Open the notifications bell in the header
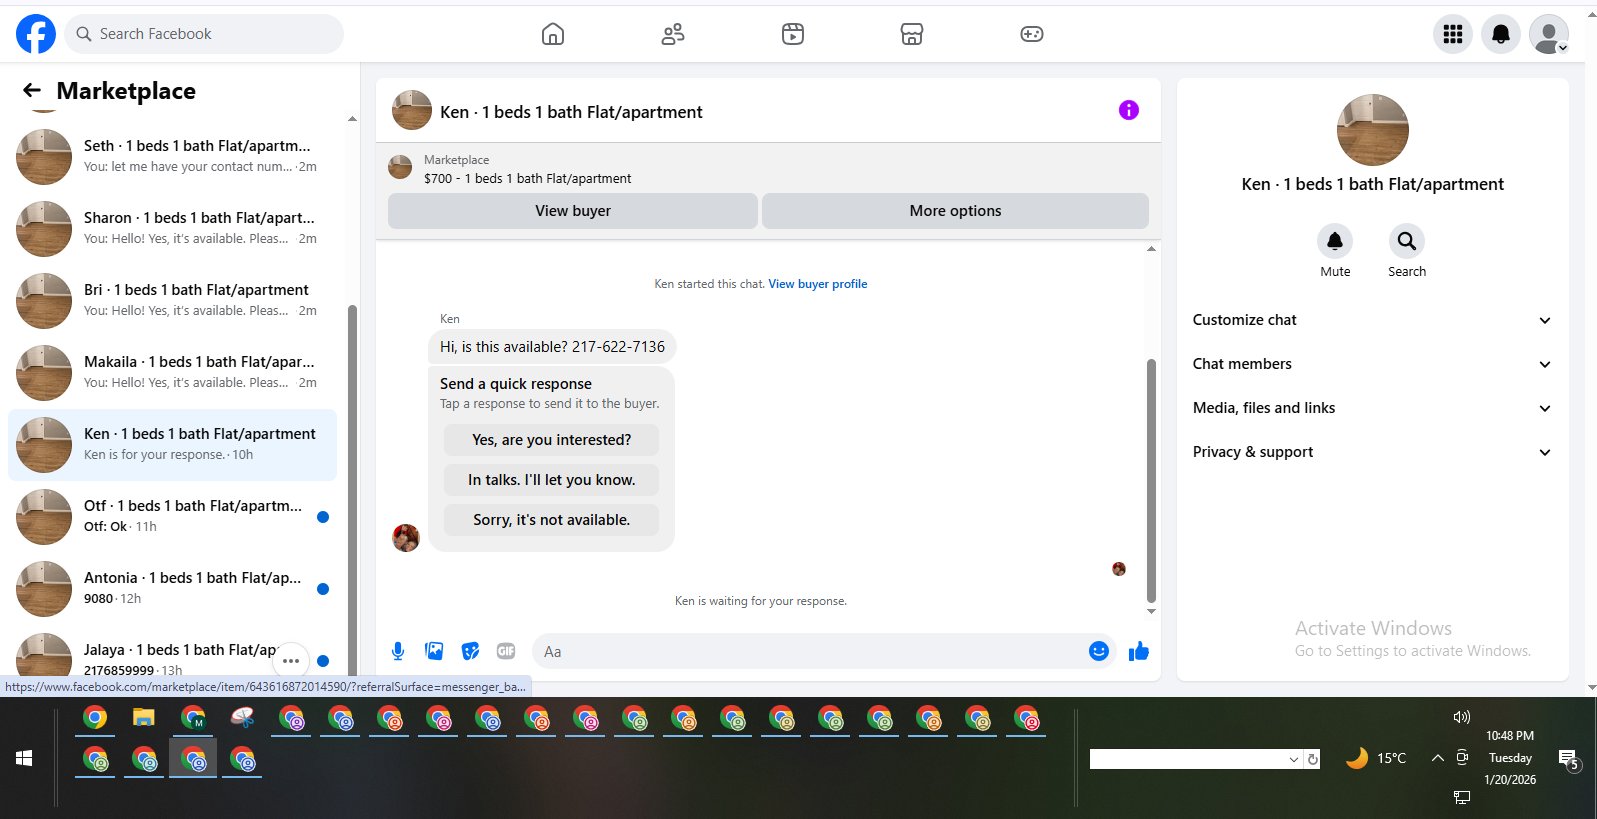This screenshot has height=819, width=1597. click(x=1501, y=34)
